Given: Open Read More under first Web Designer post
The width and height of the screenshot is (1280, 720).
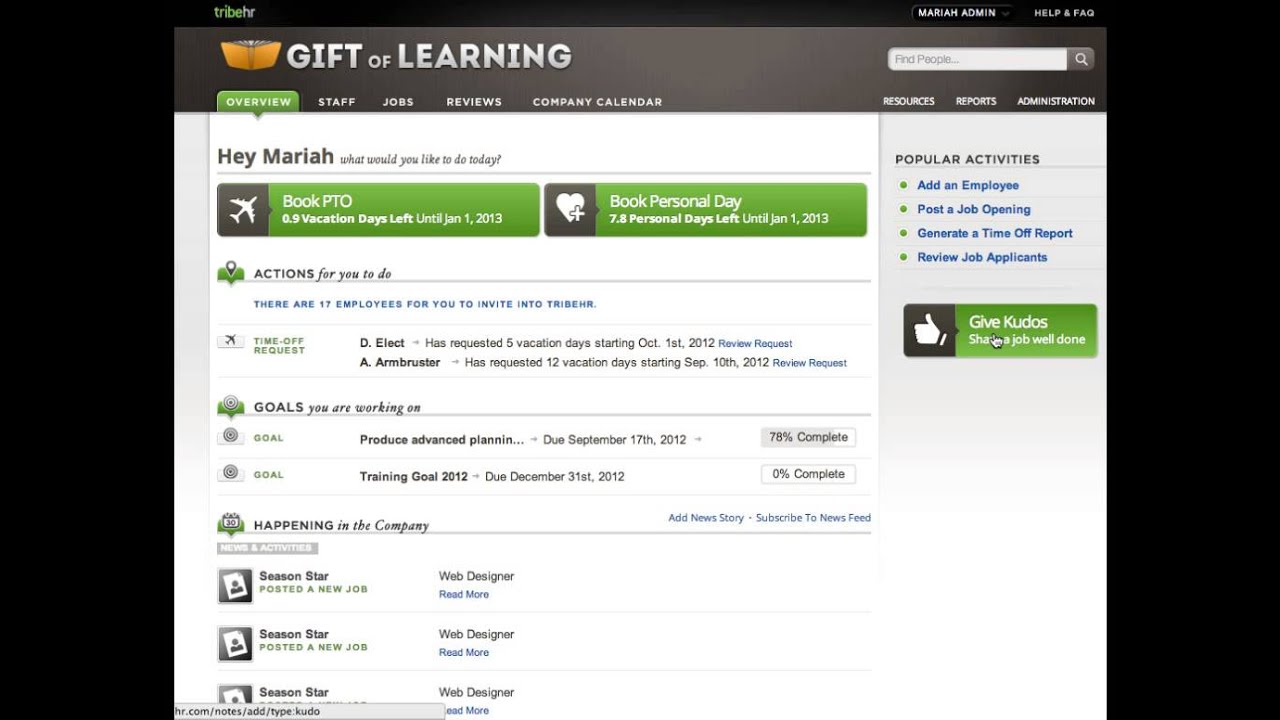Looking at the screenshot, I should coord(464,594).
